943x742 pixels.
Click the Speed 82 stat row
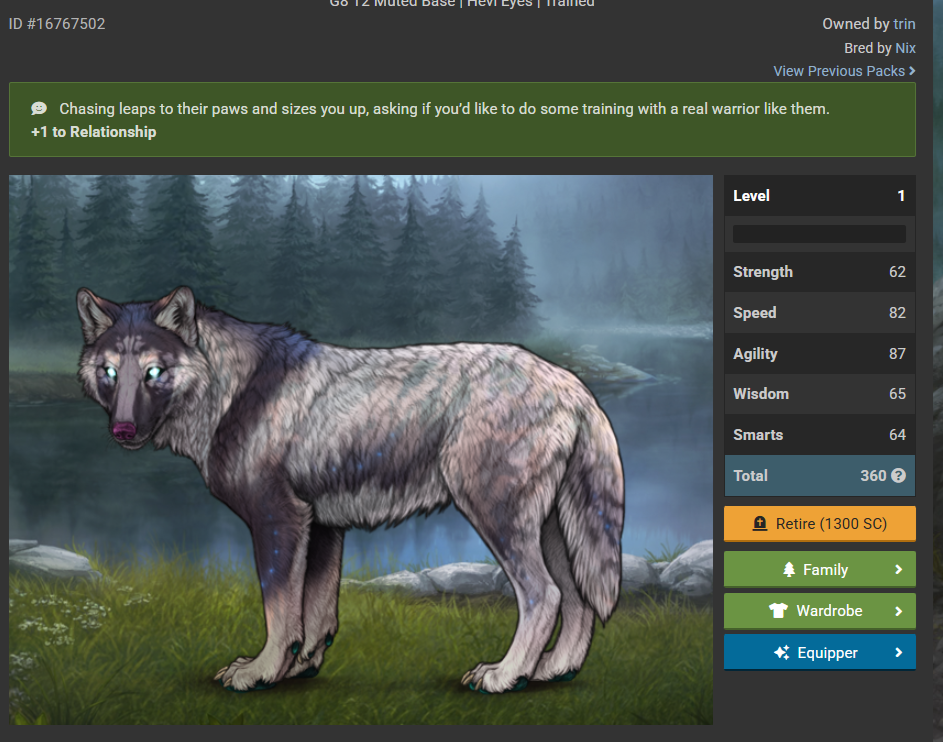pos(820,313)
